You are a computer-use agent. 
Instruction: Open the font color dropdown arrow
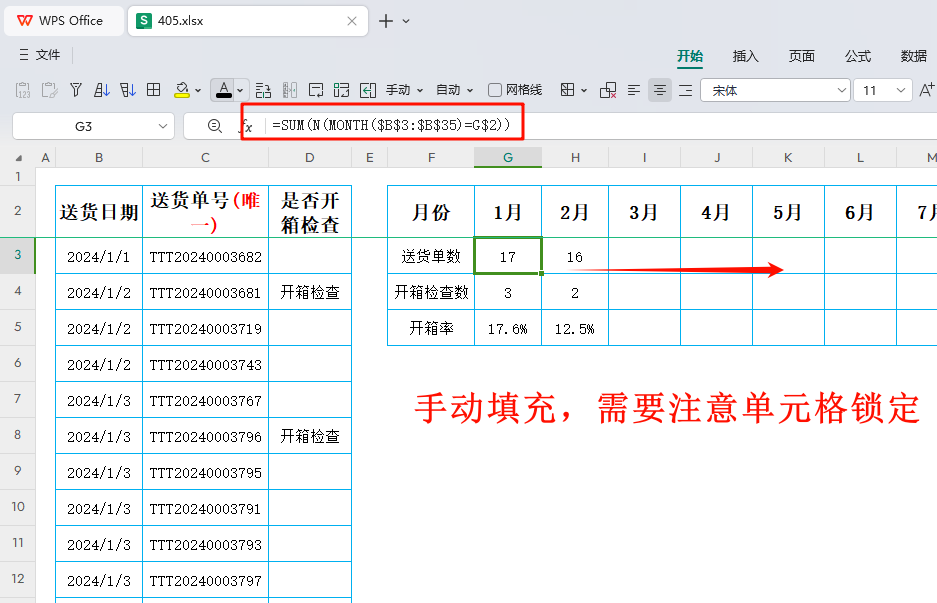tap(240, 91)
